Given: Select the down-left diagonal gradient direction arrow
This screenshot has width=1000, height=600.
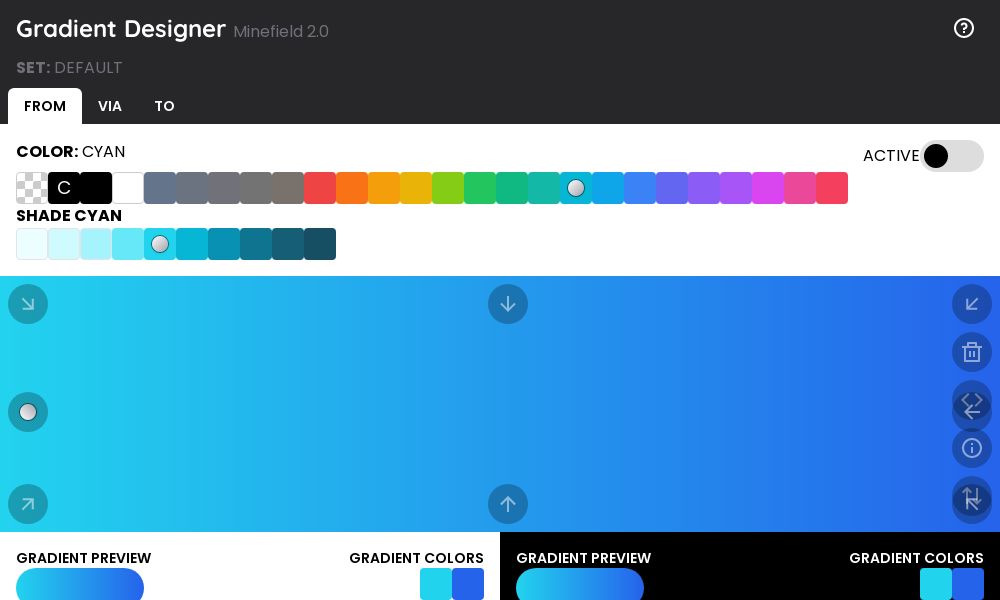Looking at the screenshot, I should pos(972,304).
